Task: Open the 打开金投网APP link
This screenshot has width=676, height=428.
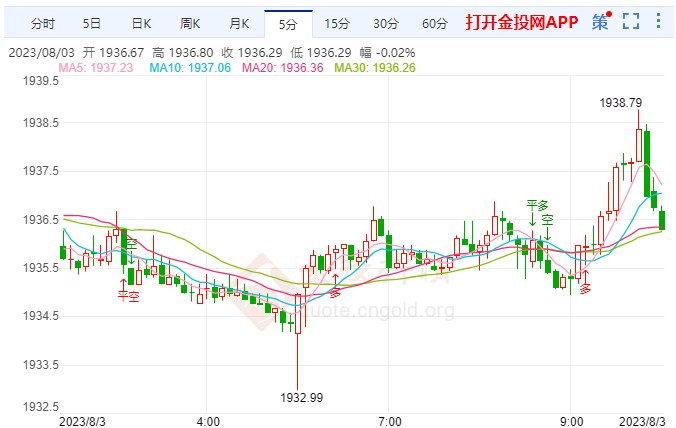Action: coord(522,22)
